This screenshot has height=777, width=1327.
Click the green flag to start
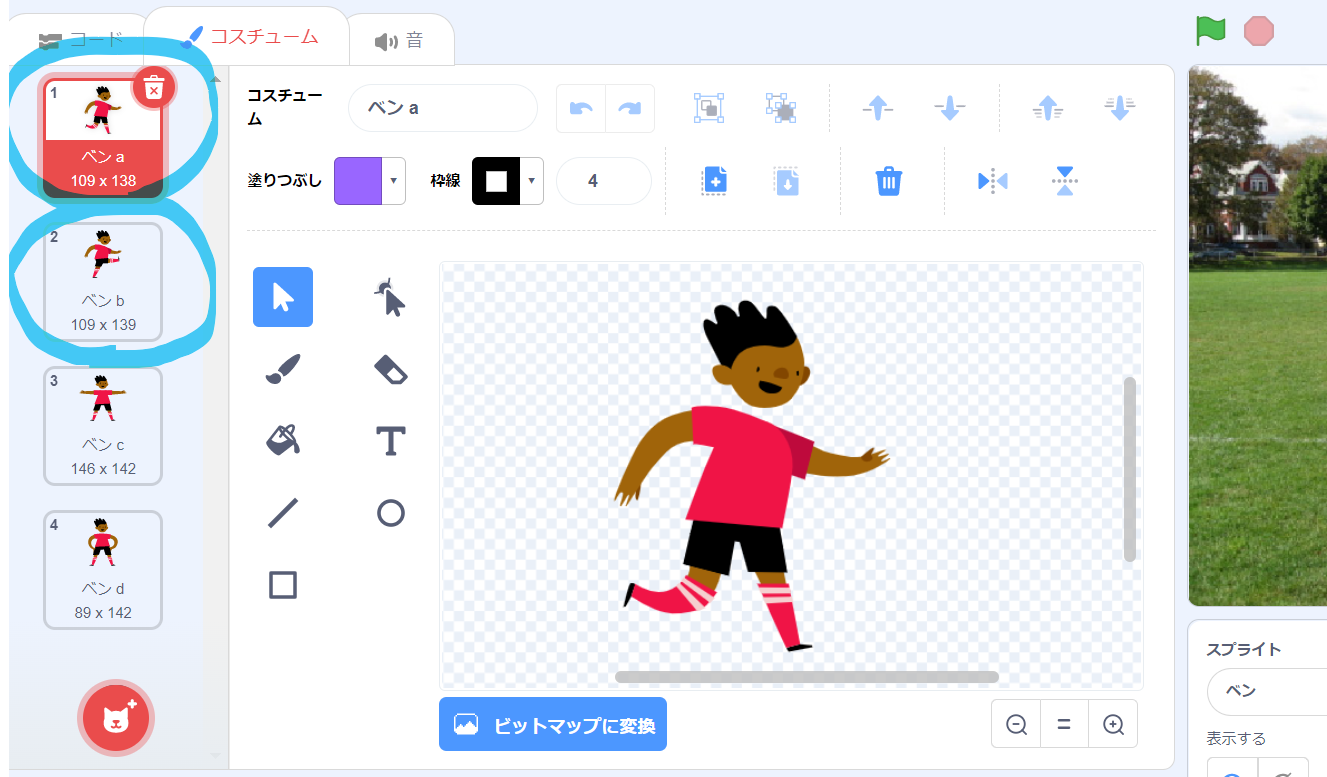(x=1211, y=31)
